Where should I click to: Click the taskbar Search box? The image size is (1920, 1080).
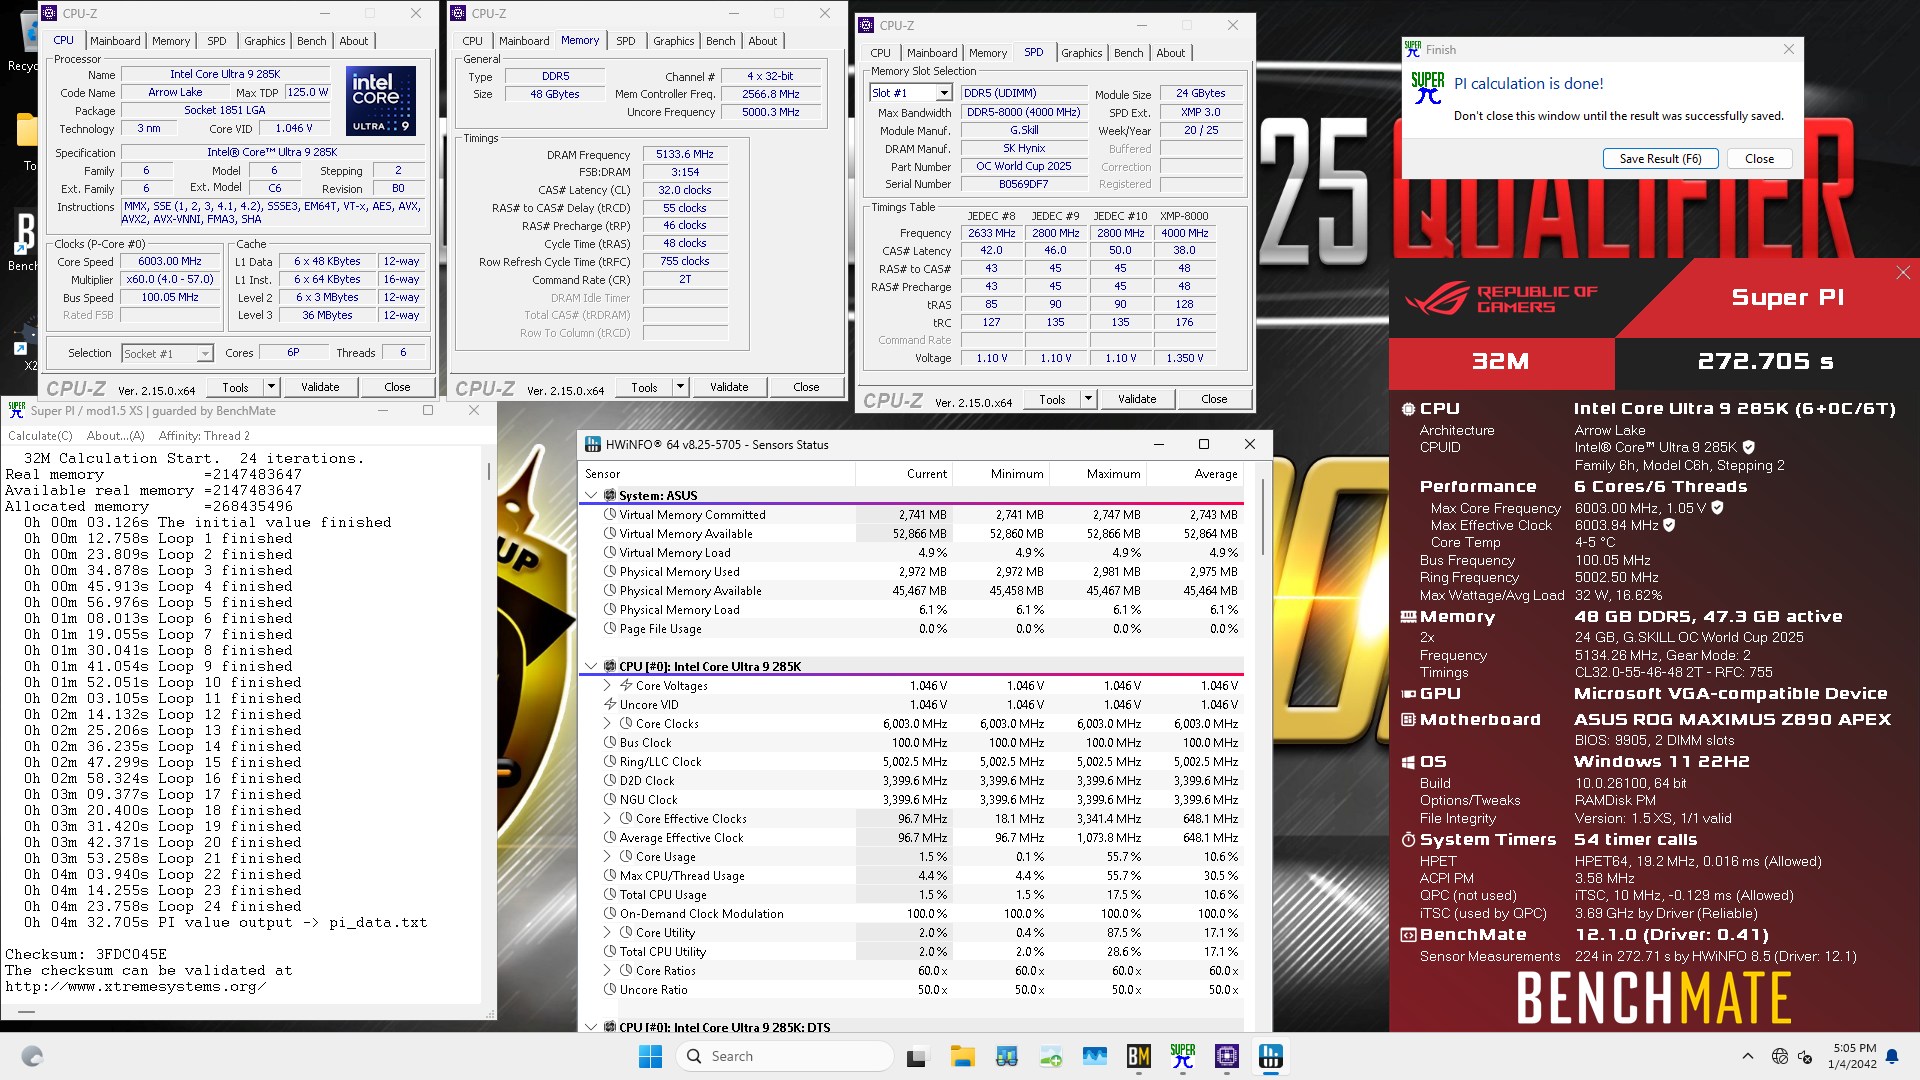click(x=784, y=1056)
